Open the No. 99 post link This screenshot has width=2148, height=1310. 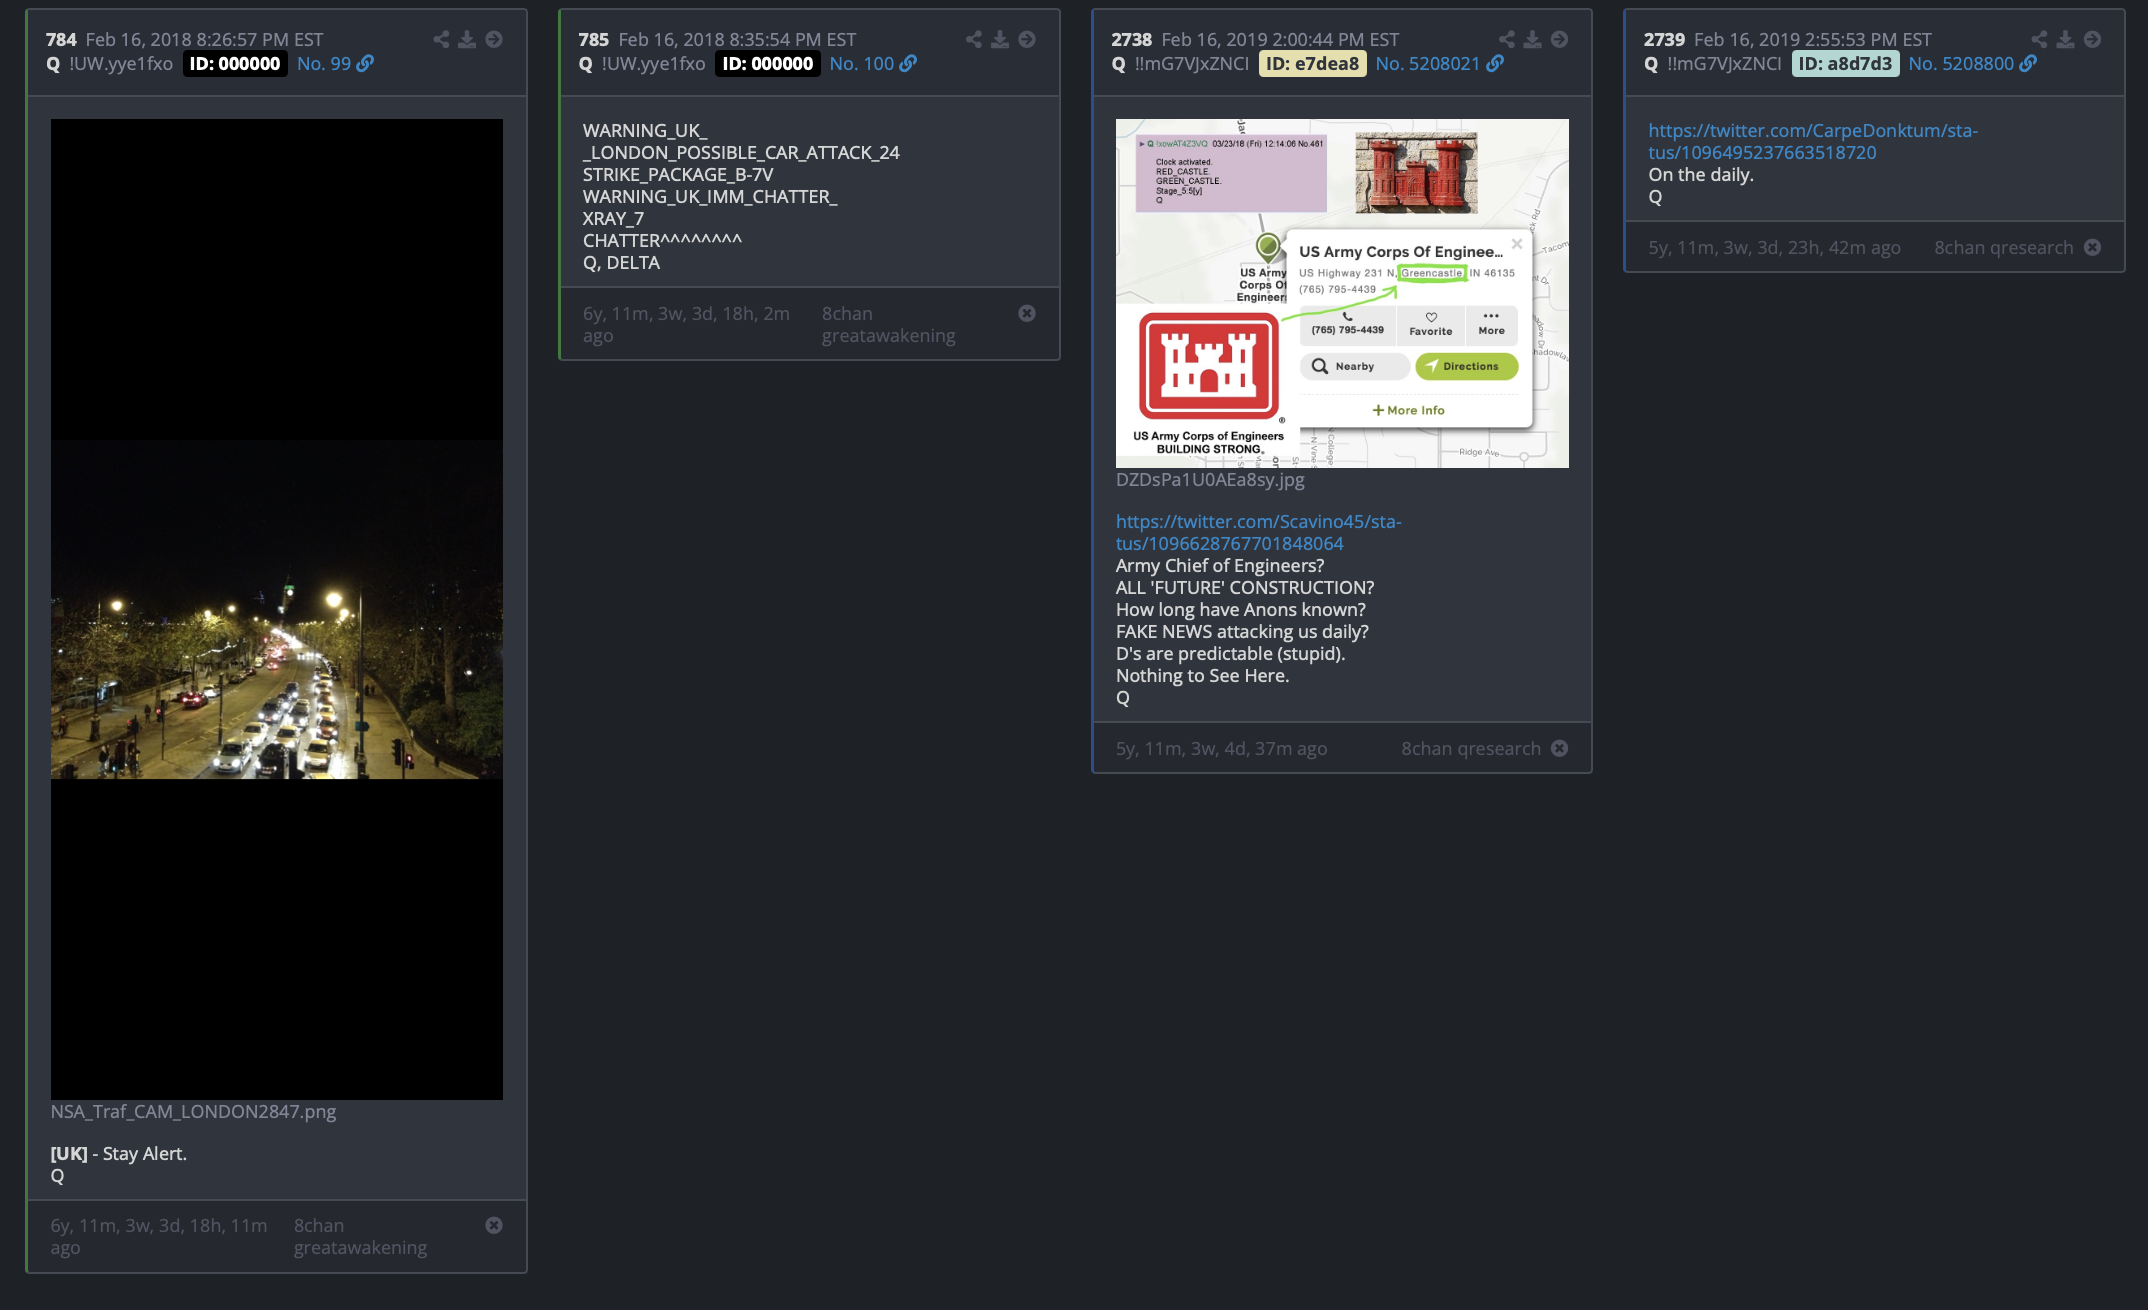click(335, 63)
